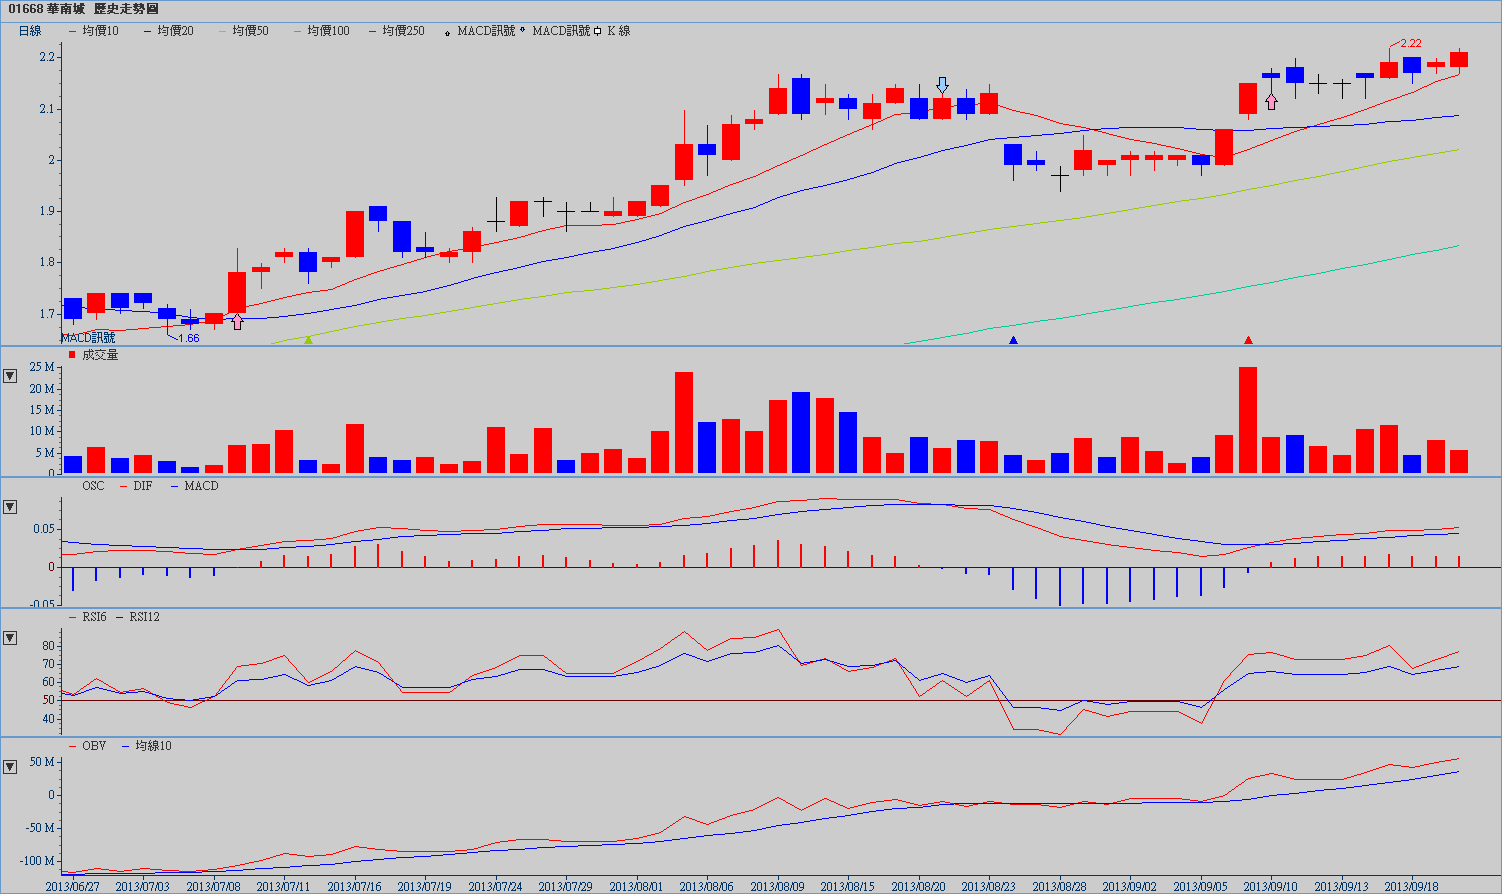Open the volume panel dropdown arrow
This screenshot has height=894, width=1502.
click(10, 376)
